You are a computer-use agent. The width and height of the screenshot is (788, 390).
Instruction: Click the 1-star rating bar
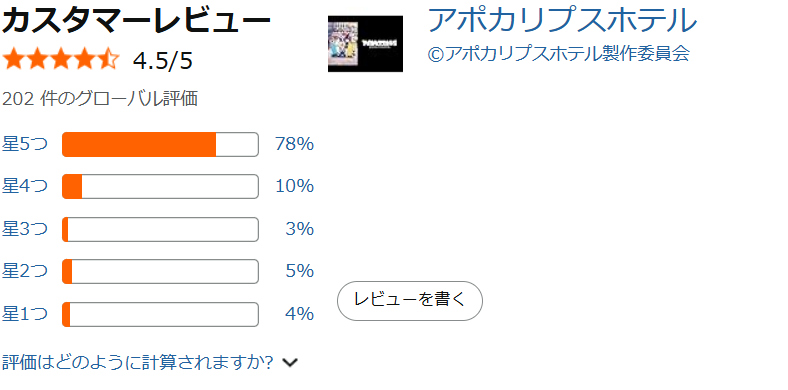point(160,314)
